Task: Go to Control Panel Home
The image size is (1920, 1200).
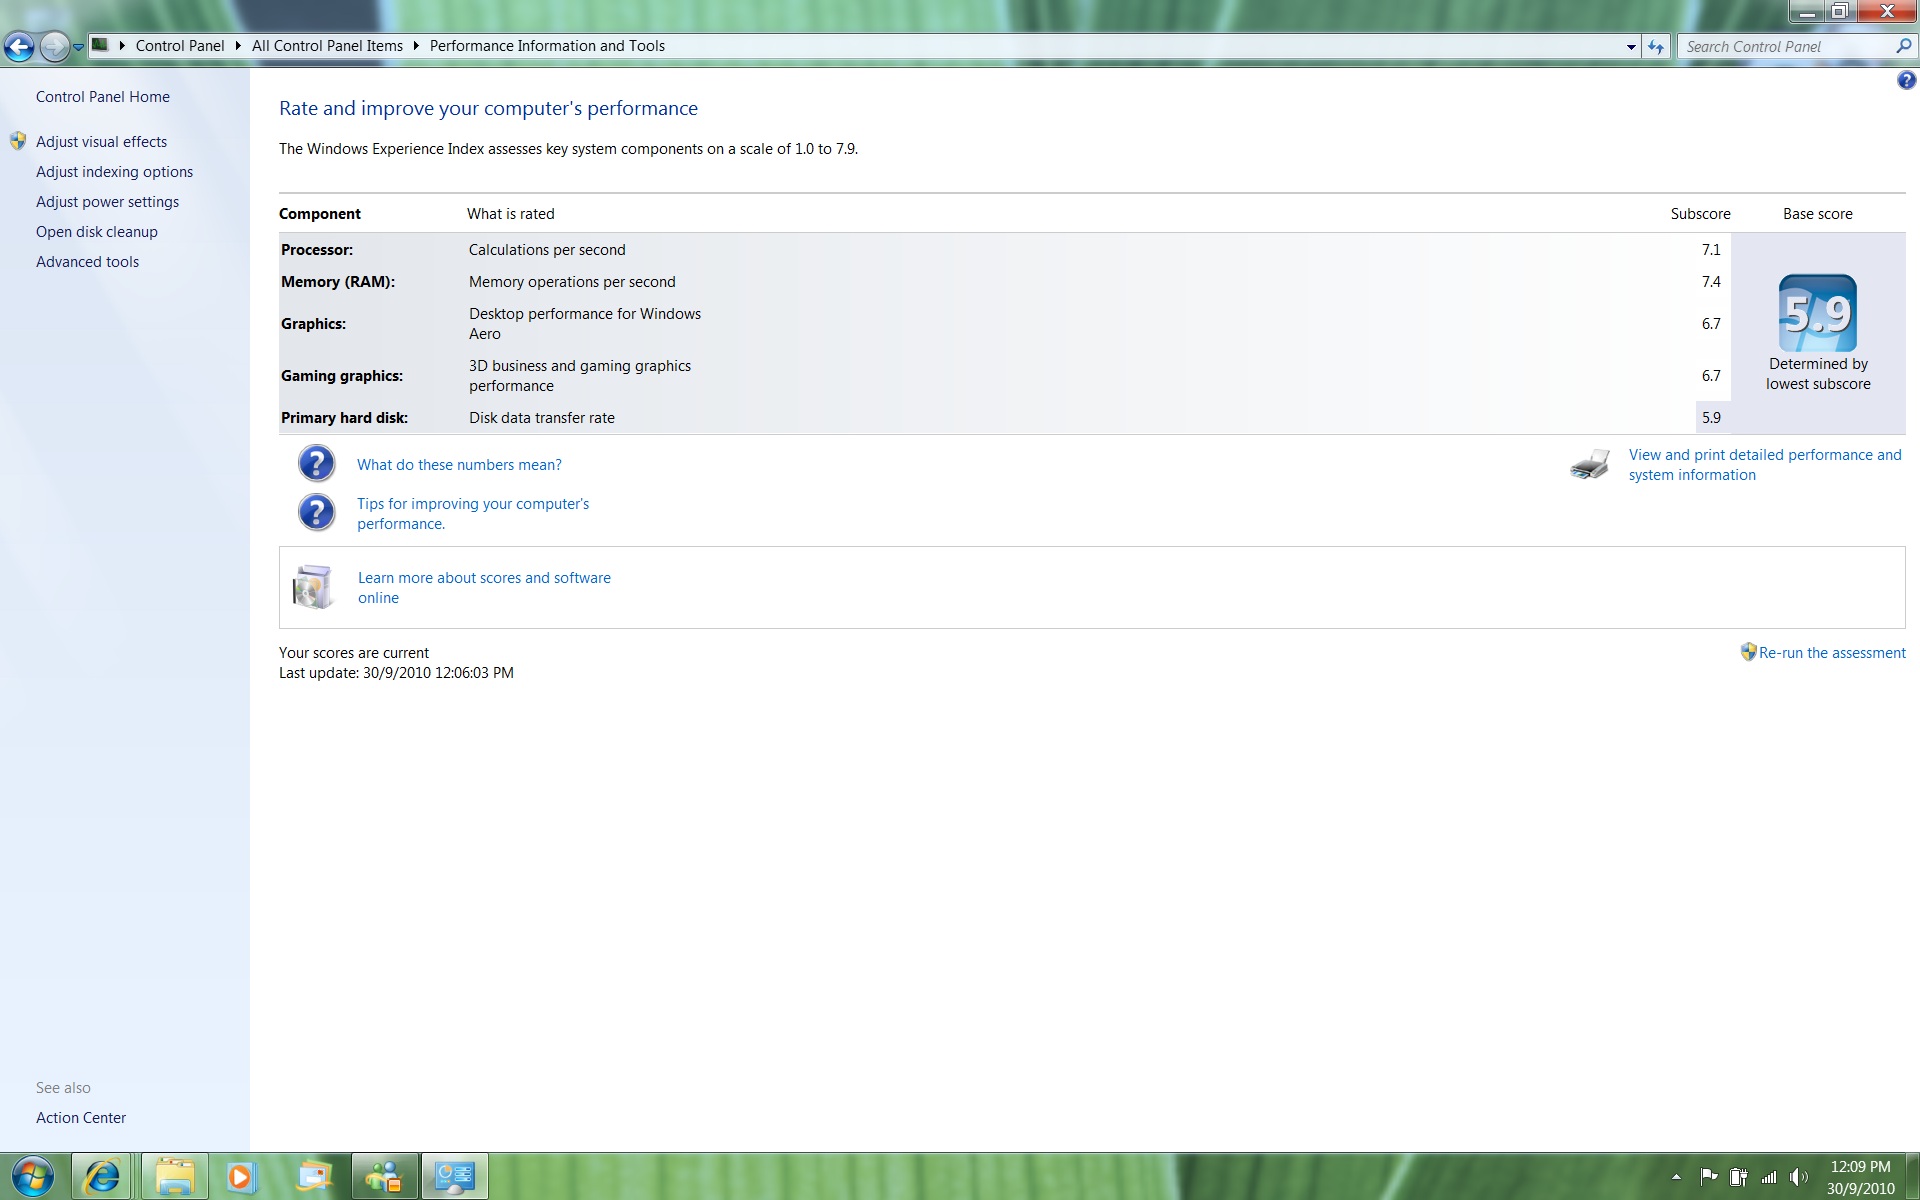Action: tap(103, 97)
